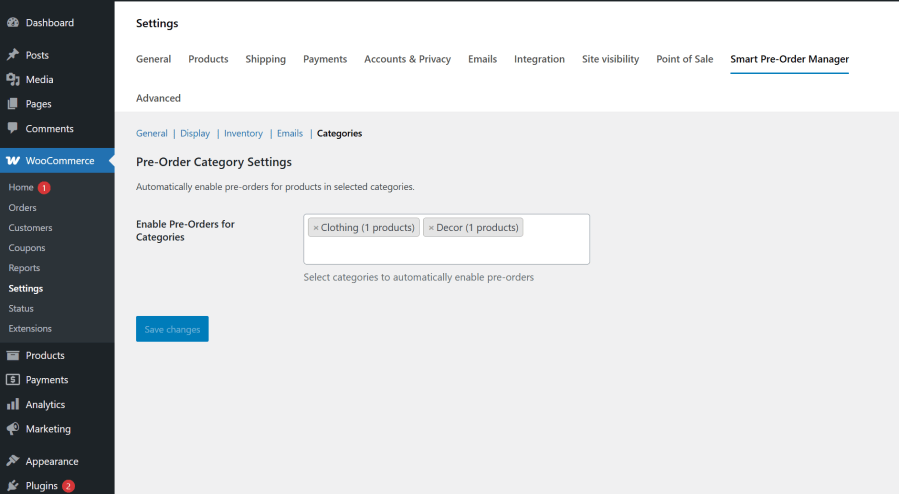
Task: Open the Point of Sale tab
Action: (685, 59)
